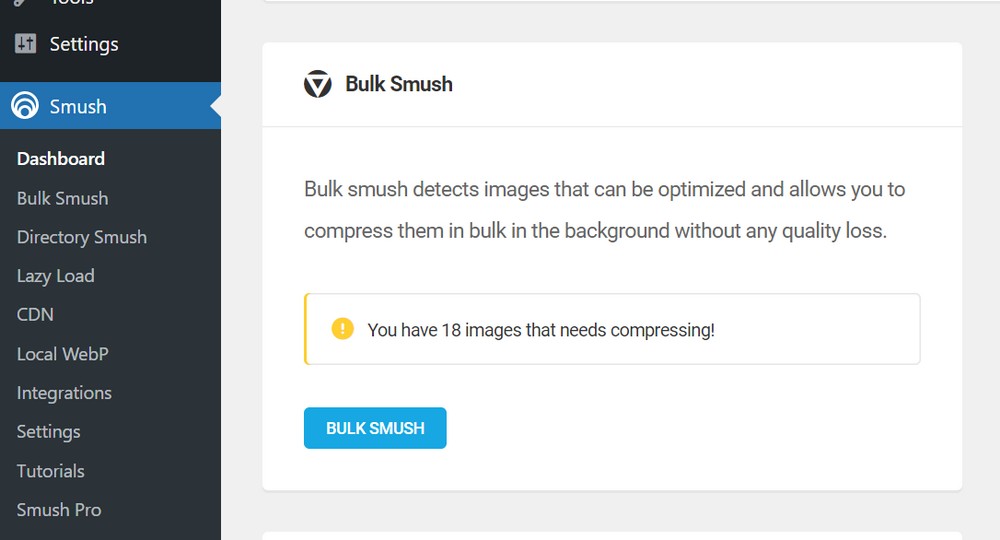View the Tutorials submenu page
Image resolution: width=1000 pixels, height=540 pixels.
click(50, 471)
